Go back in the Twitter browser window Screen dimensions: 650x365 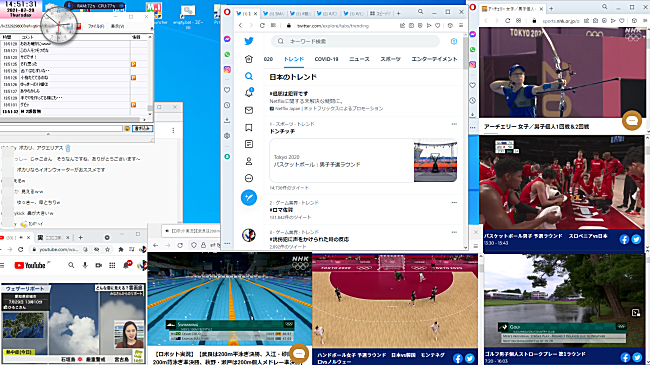[240, 25]
